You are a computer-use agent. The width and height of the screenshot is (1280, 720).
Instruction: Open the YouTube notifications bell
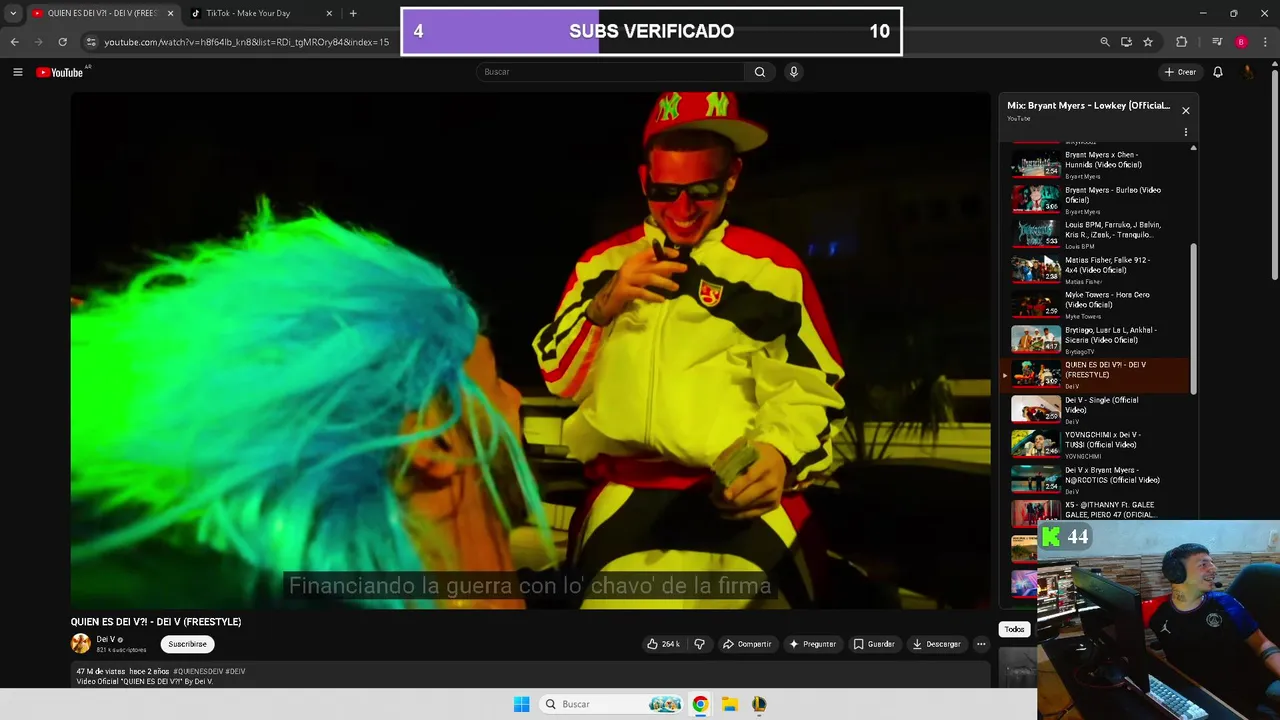1218,72
